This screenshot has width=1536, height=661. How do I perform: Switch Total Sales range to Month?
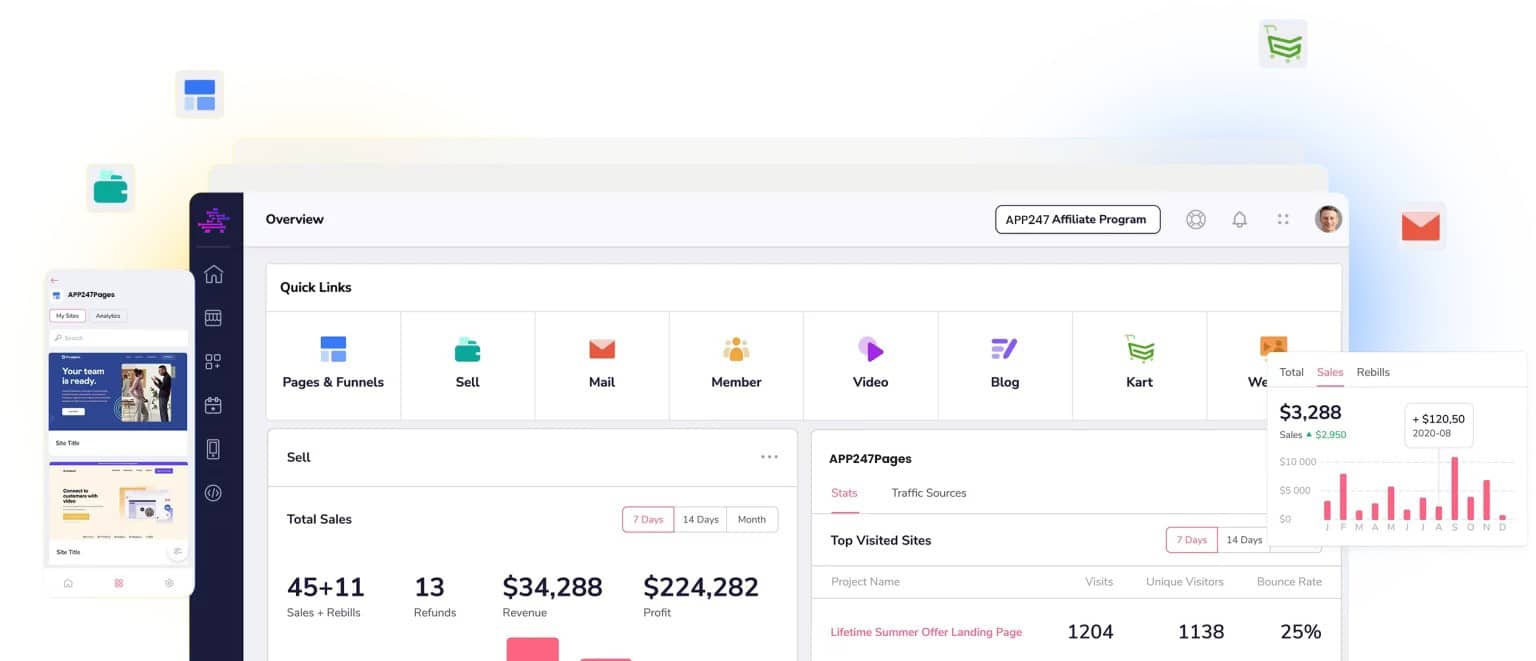[x=751, y=520]
